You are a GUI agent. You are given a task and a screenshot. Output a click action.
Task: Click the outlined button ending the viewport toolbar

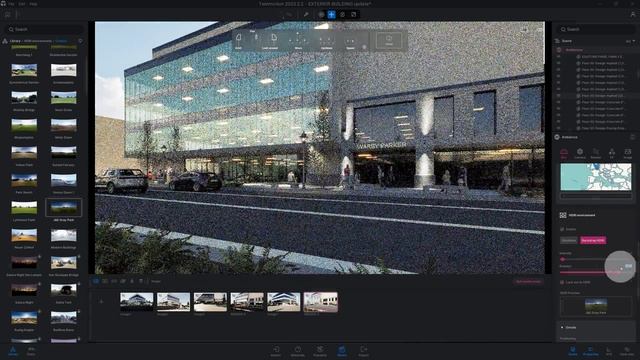(x=389, y=40)
